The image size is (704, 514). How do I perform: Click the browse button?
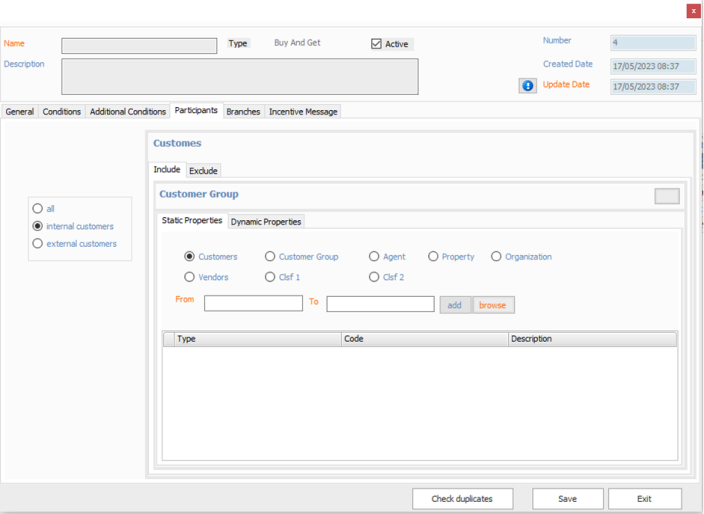[493, 305]
